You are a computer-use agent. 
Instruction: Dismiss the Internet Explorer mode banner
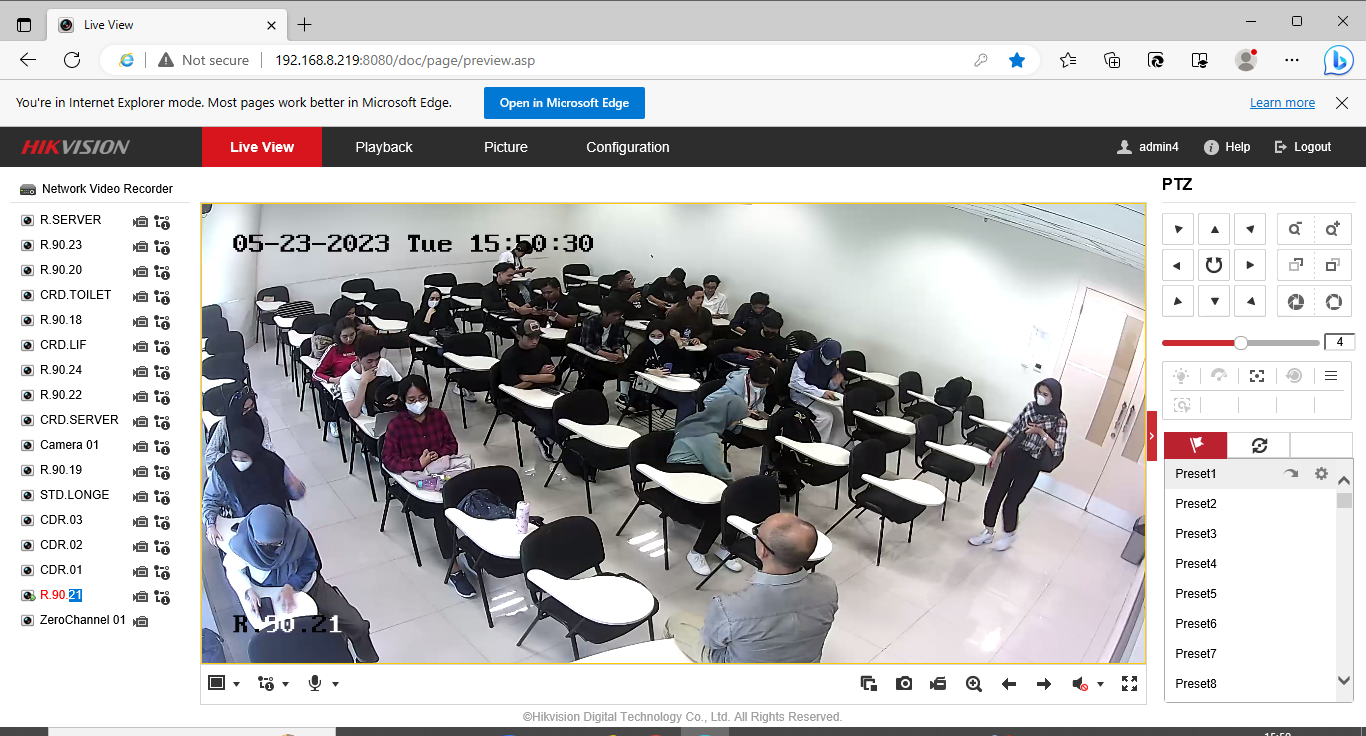point(1341,103)
